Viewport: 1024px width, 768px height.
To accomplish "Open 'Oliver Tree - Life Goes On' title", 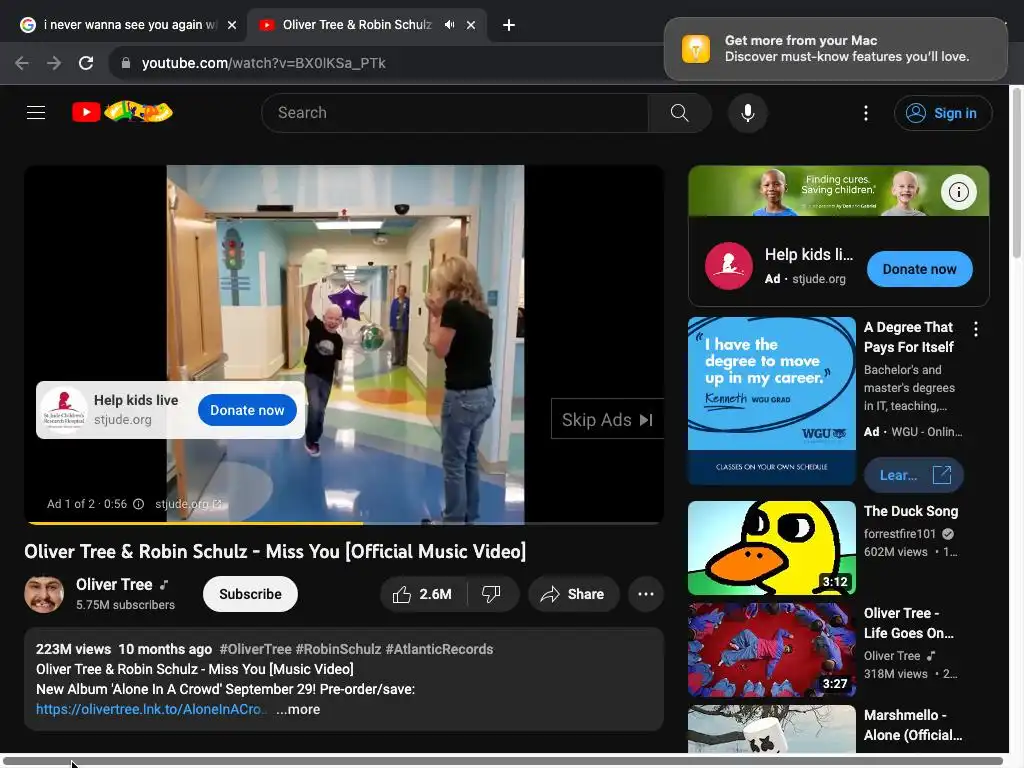I will [909, 623].
